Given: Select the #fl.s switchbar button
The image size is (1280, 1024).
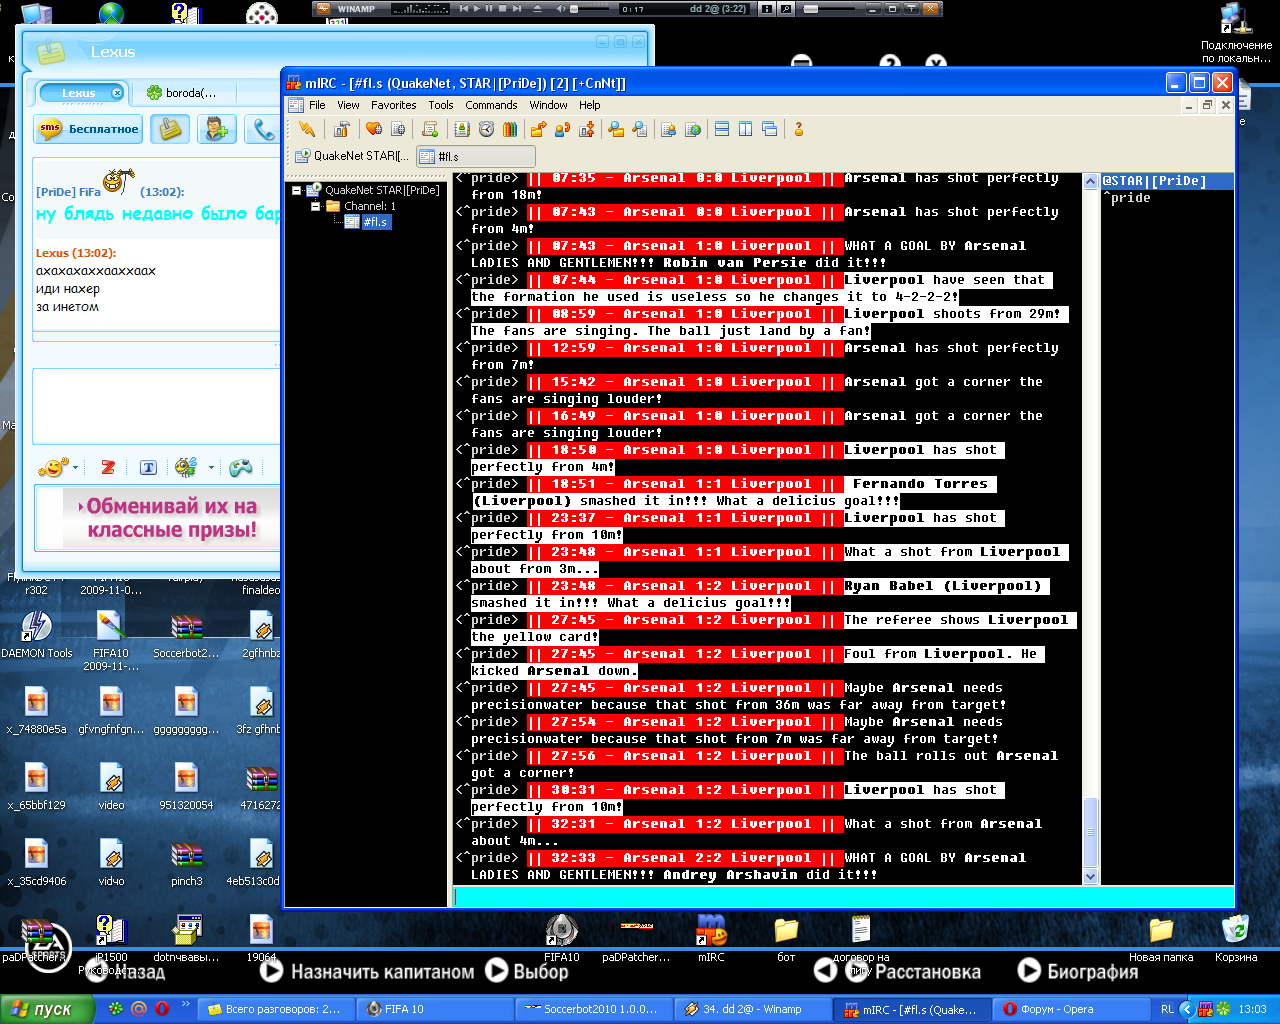Looking at the screenshot, I should click(475, 156).
